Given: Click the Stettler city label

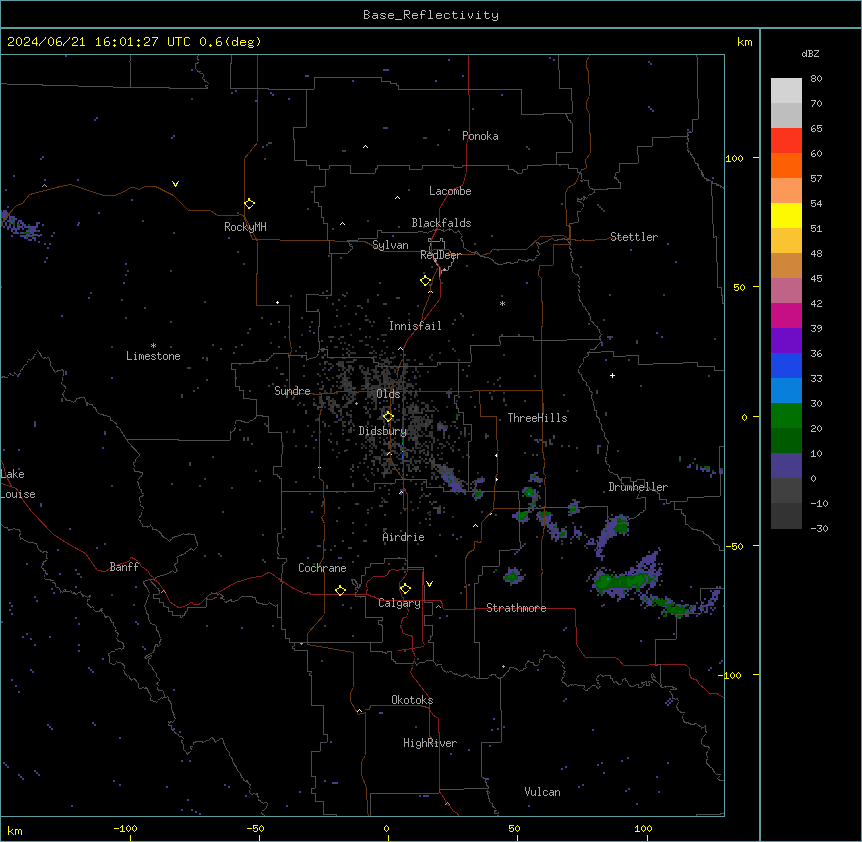Looking at the screenshot, I should (x=634, y=237).
